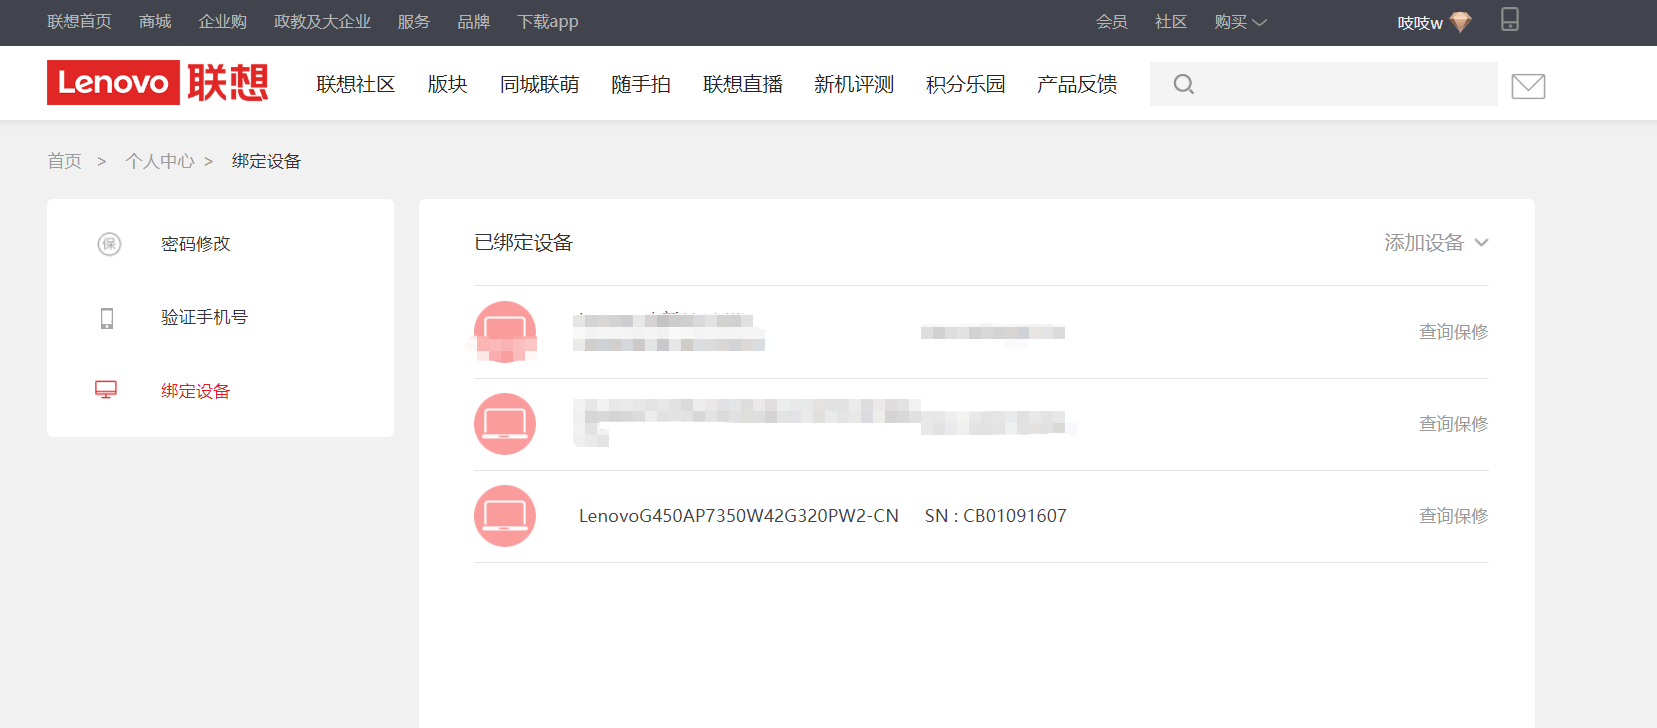Open the mail envelope icon

(x=1528, y=86)
